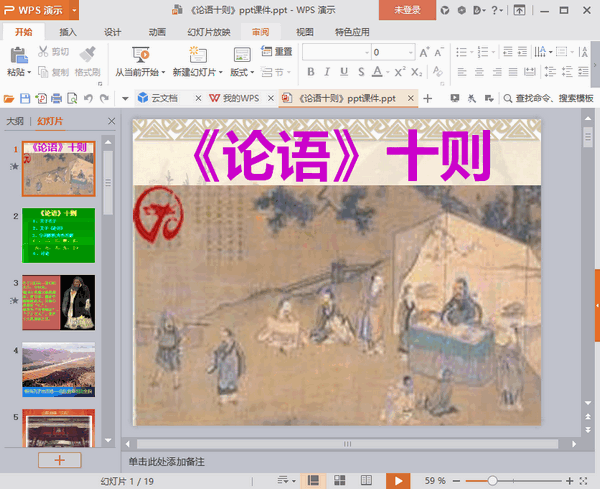Apply numbered list
600x489 pixels.
[483, 52]
